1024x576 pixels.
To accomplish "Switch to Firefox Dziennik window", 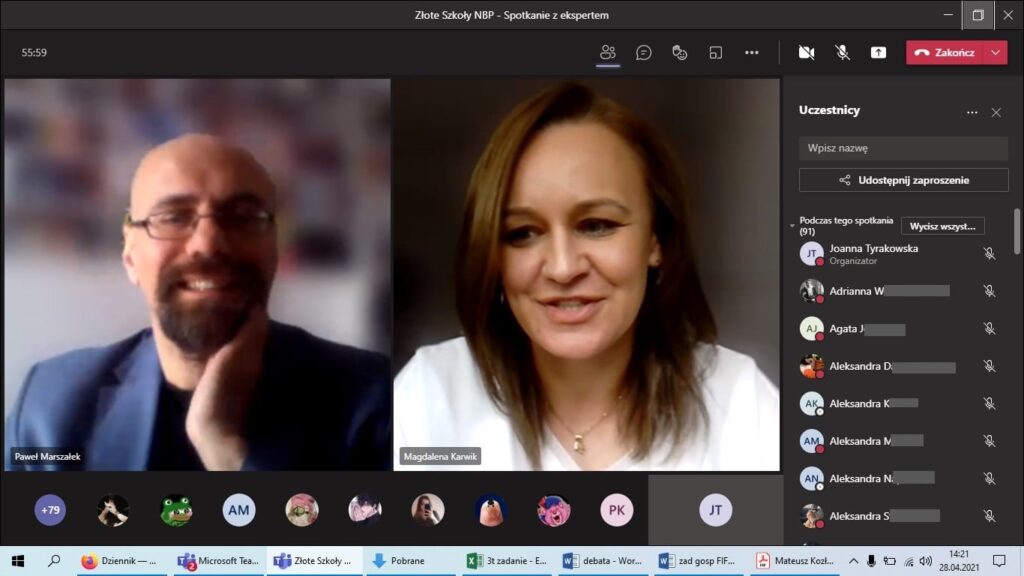I will [x=123, y=561].
